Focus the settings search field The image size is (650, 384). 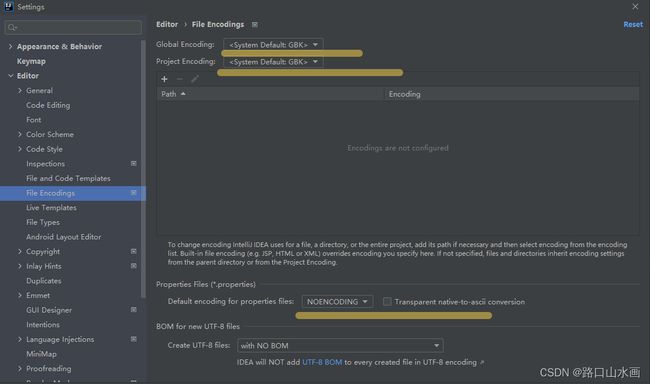pos(73,27)
